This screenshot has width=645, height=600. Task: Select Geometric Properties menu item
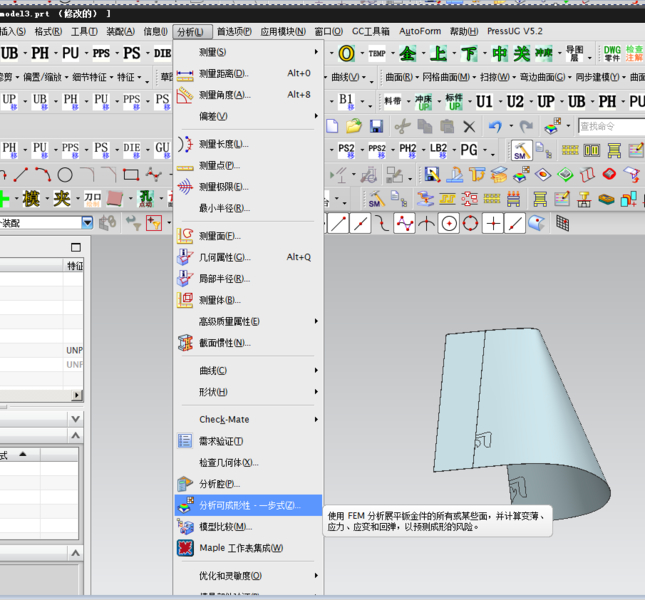pyautogui.click(x=248, y=257)
